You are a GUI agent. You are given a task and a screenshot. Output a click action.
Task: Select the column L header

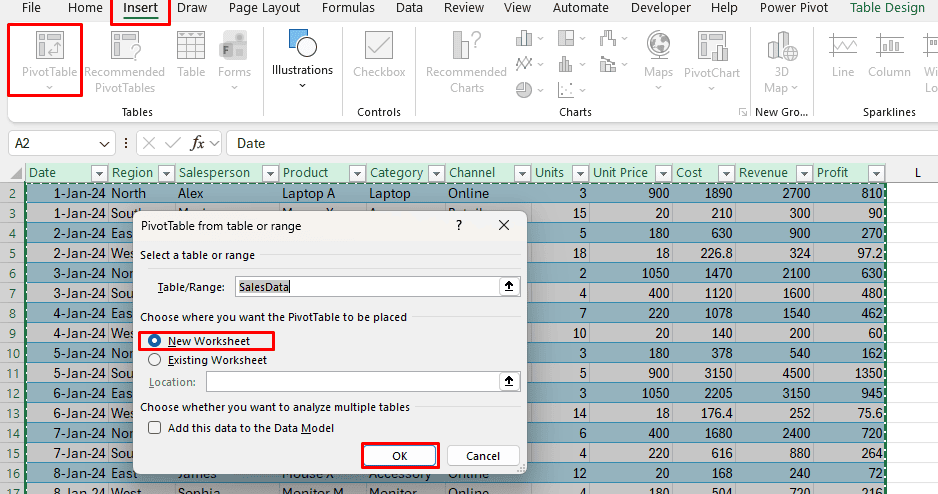tap(917, 173)
